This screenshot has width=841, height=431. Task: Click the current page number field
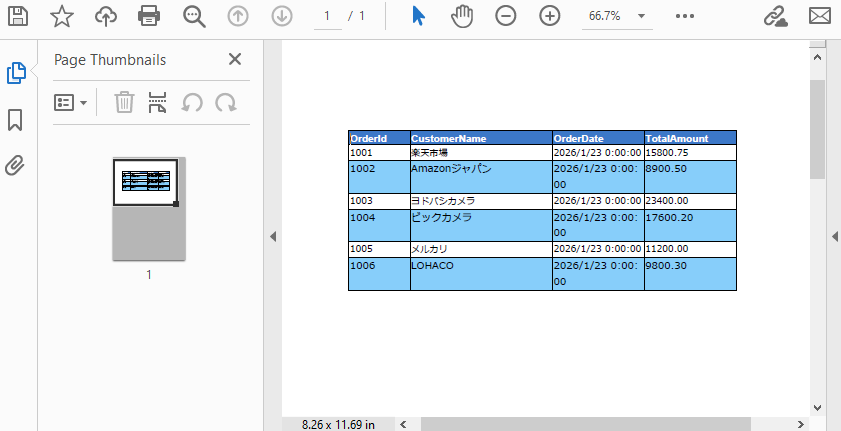coord(327,16)
